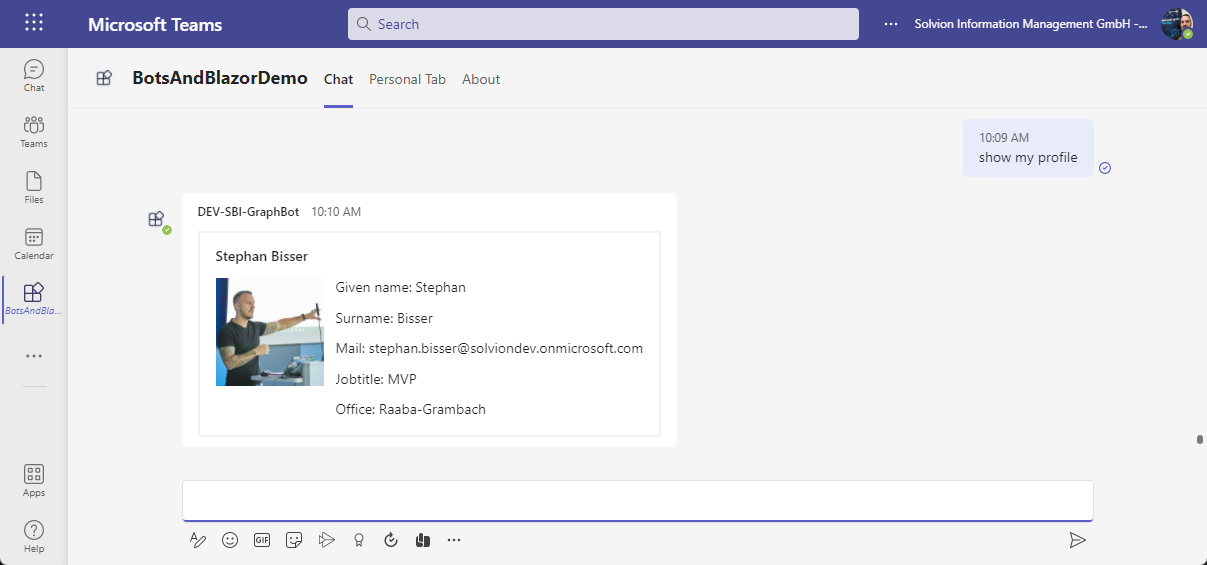Click the 10:10 AM bot message timestamp
1207x565 pixels.
[x=336, y=212]
